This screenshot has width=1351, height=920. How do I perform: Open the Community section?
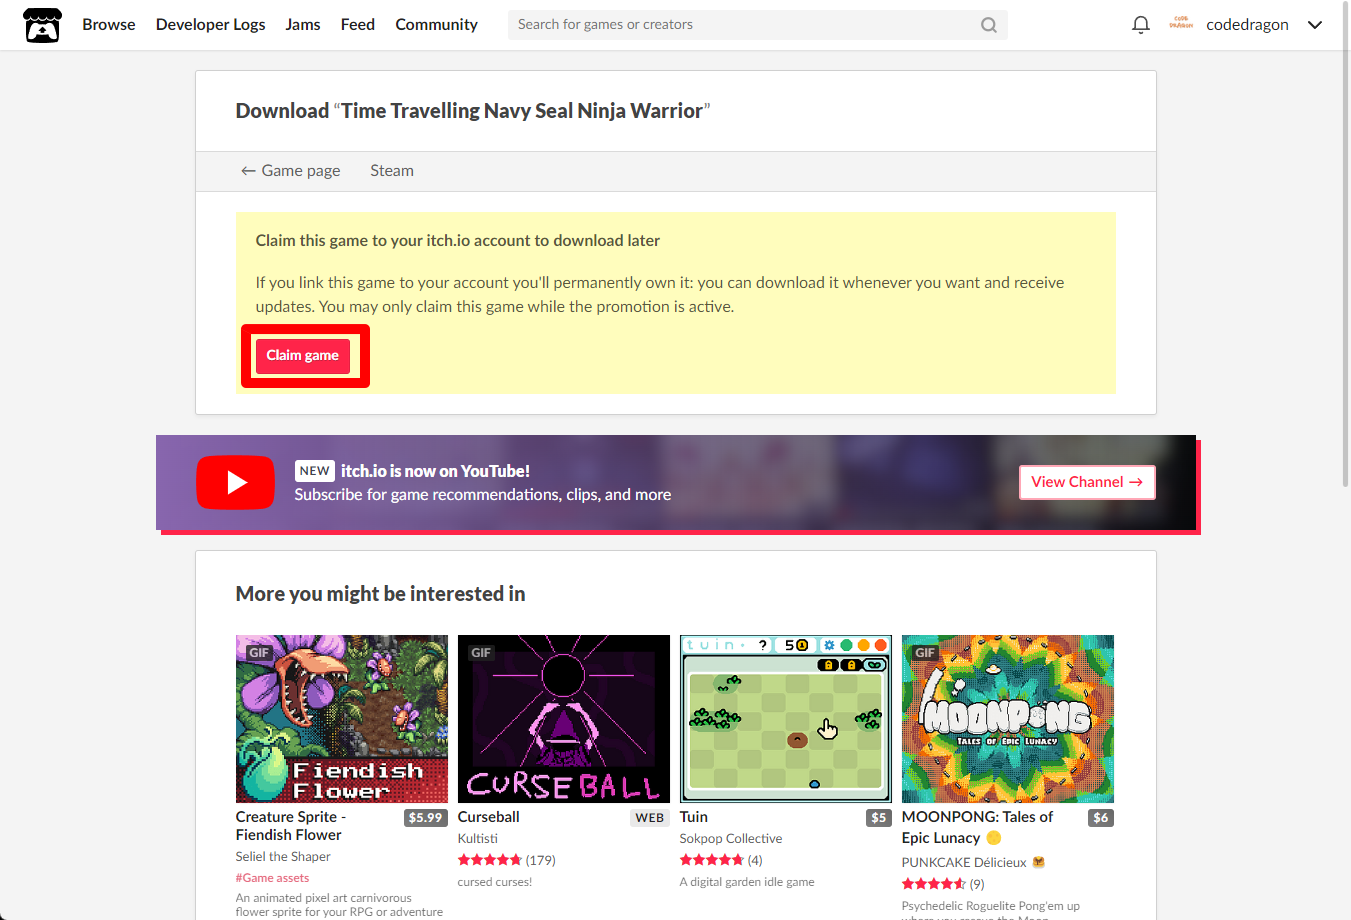click(436, 25)
